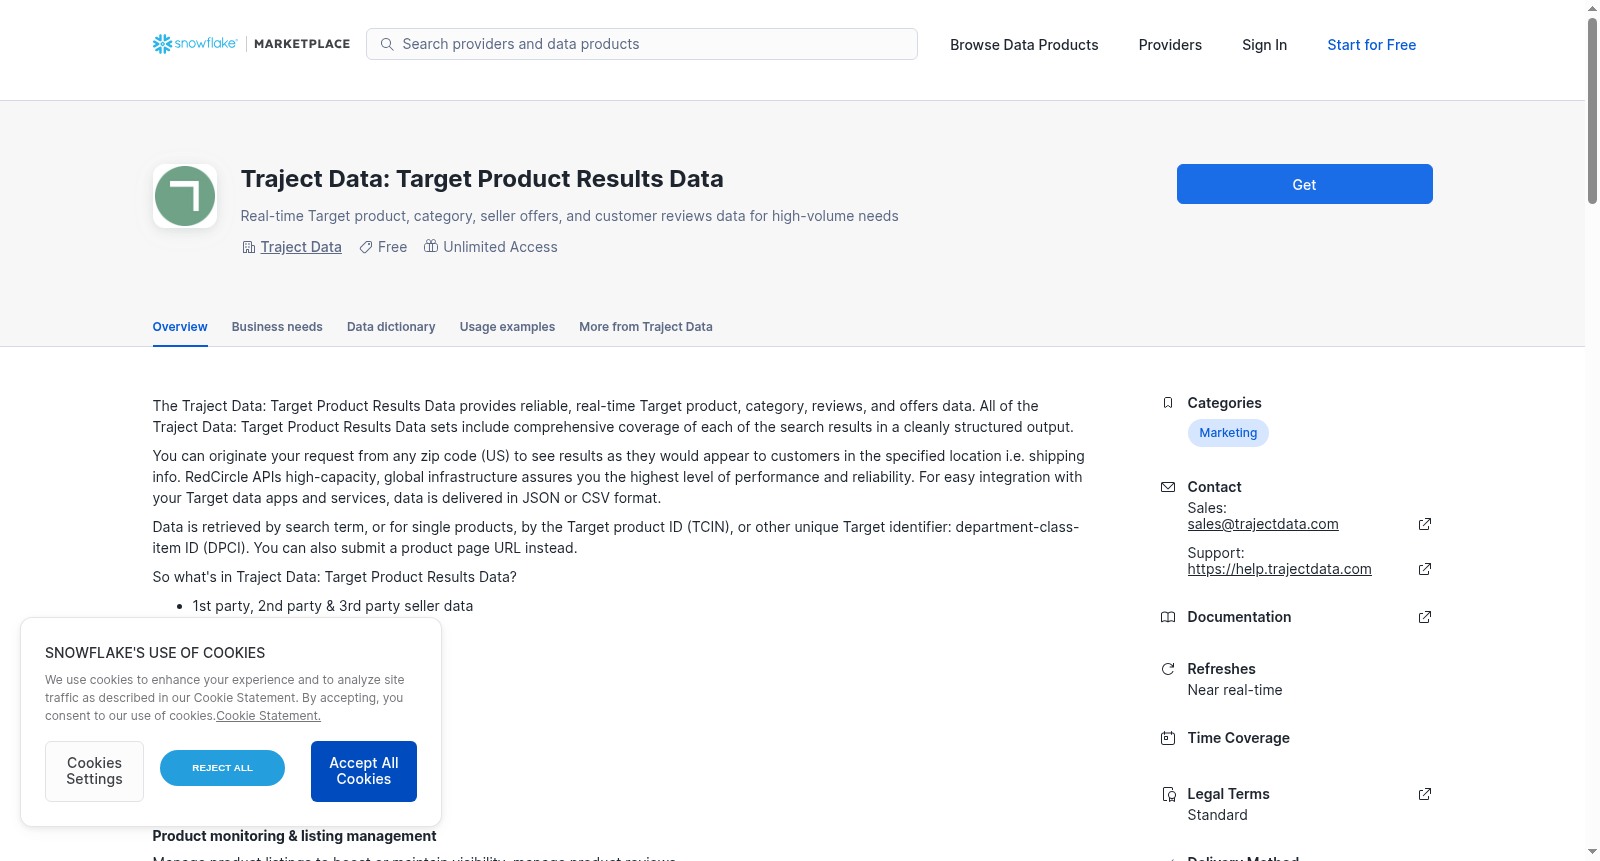Click the Traject Data product logo
The image size is (1600, 861).
(185, 196)
